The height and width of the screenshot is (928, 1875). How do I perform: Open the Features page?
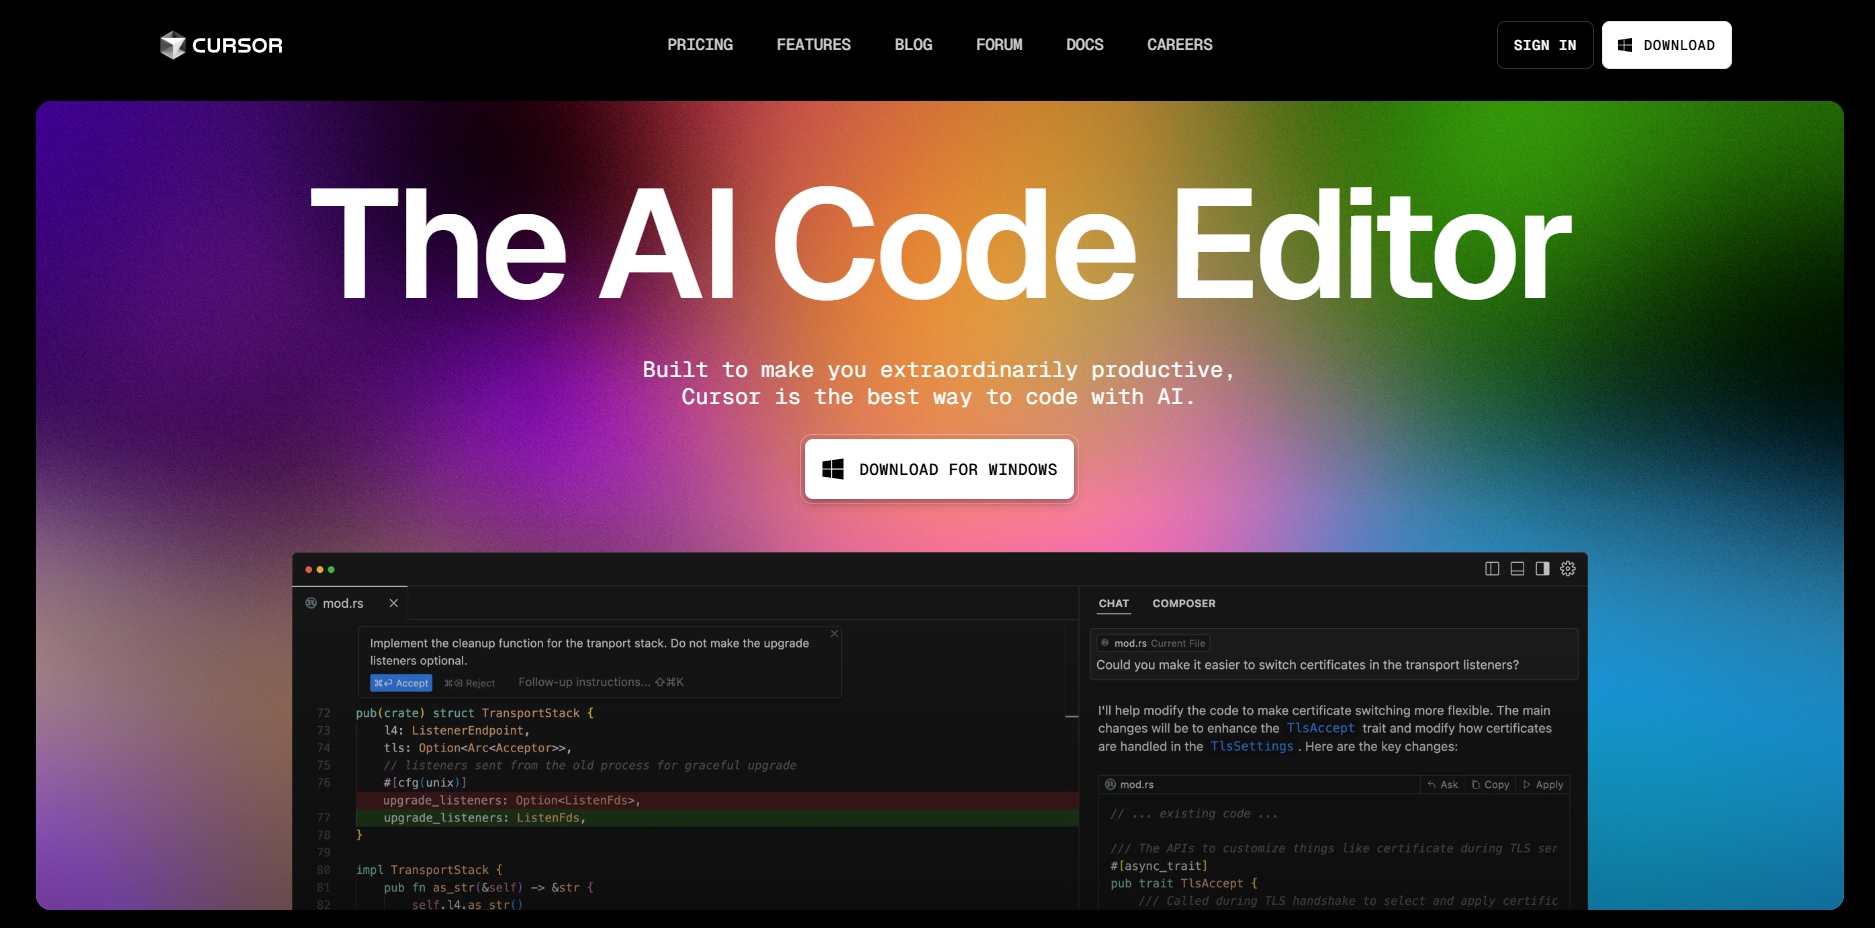[x=813, y=45]
